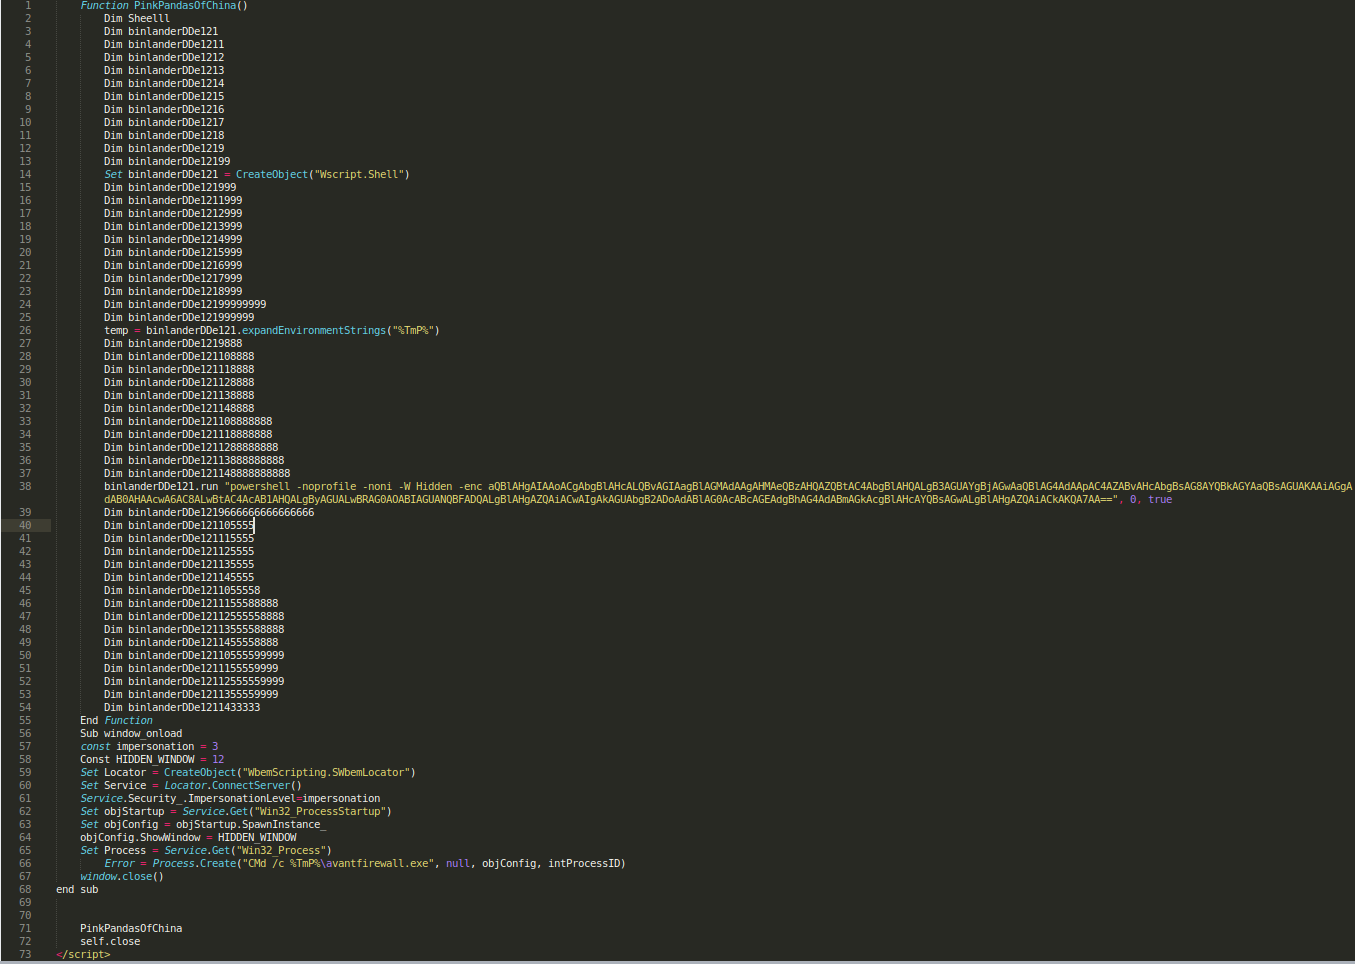Image resolution: width=1355 pixels, height=964 pixels.
Task: Click the "%TmP%" string on the temp line
Action: (x=413, y=330)
